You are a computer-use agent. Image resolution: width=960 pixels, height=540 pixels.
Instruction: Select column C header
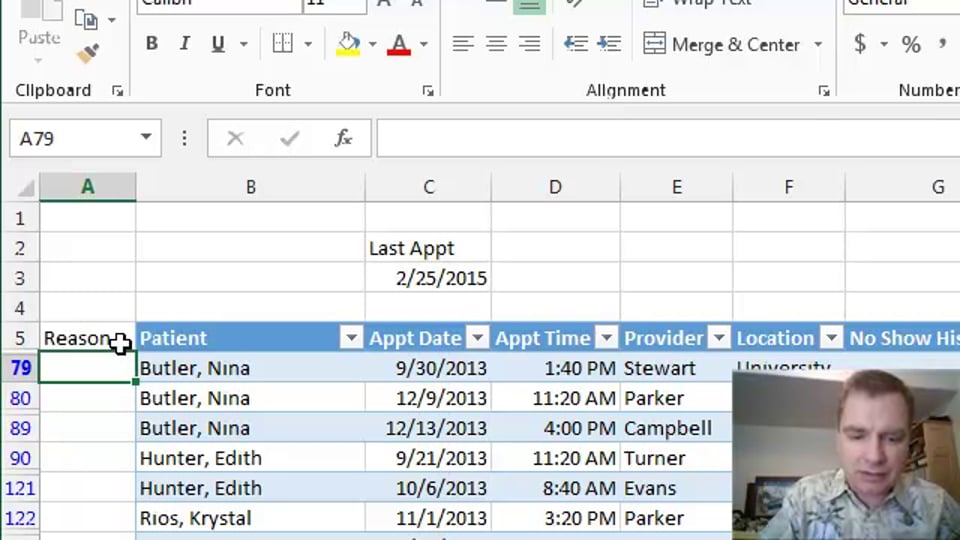pos(429,187)
